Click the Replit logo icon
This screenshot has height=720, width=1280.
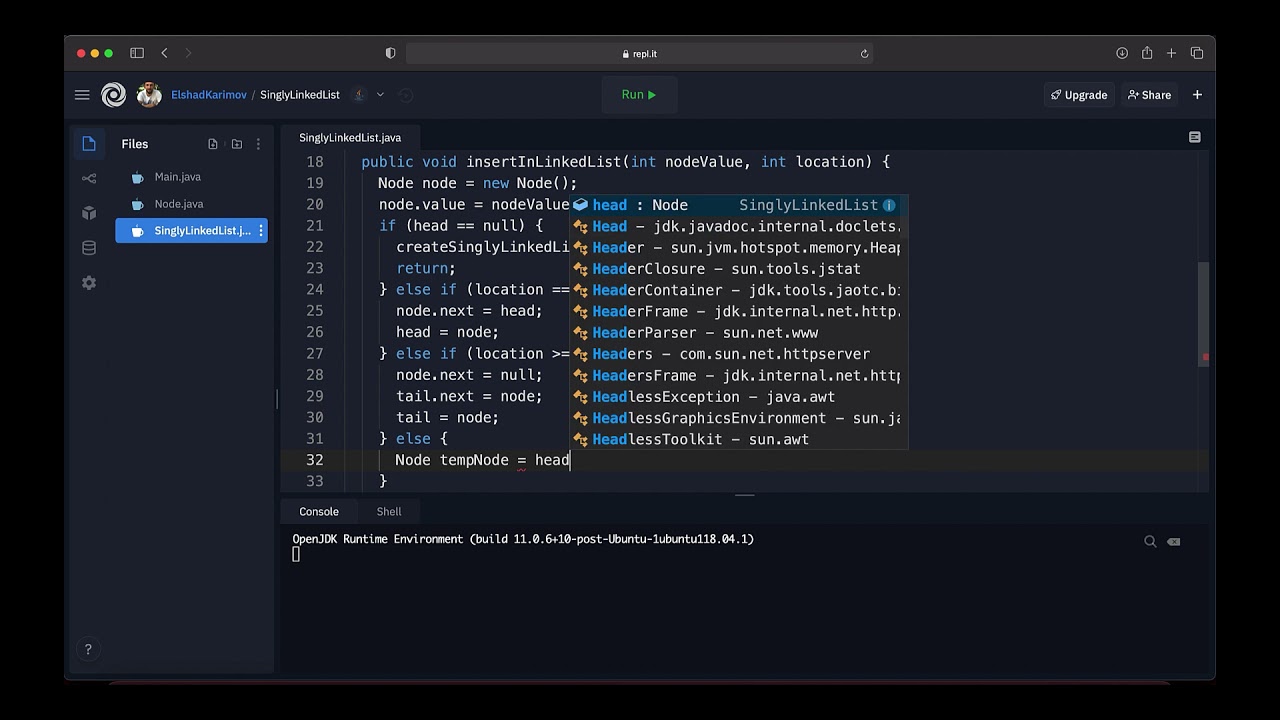[x=114, y=95]
